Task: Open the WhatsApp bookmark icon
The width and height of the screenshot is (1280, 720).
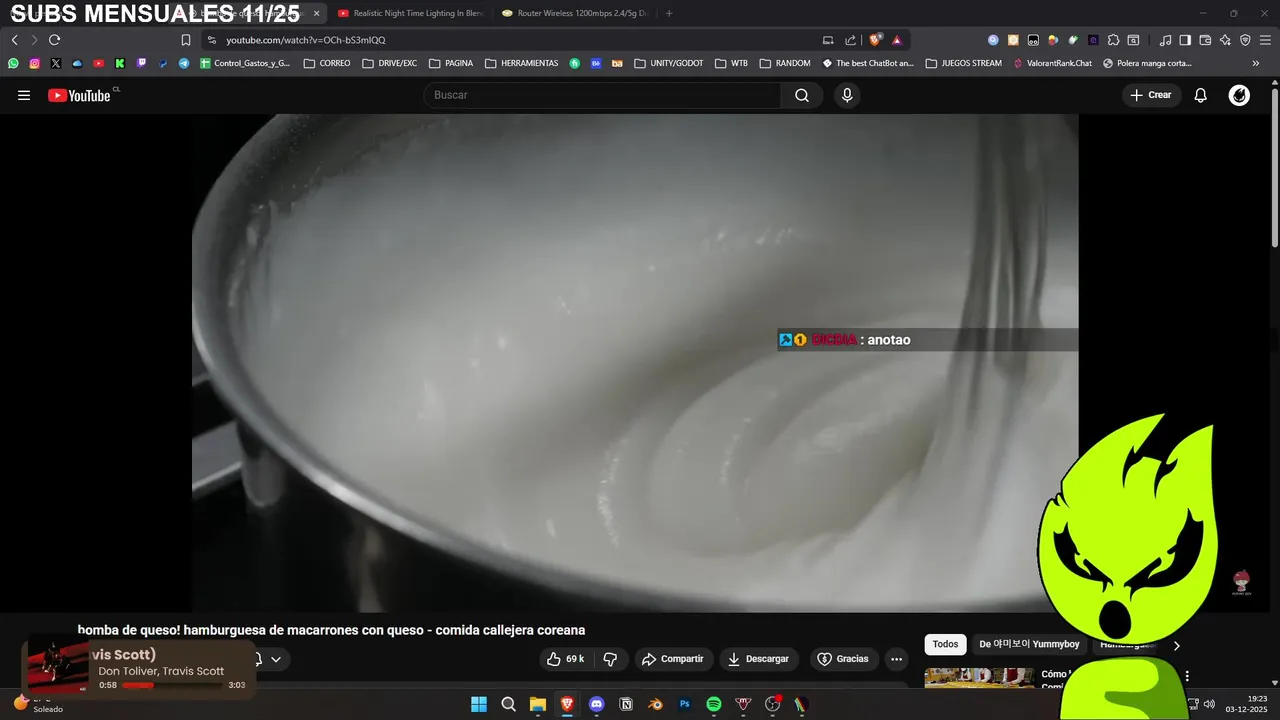Action: point(13,63)
